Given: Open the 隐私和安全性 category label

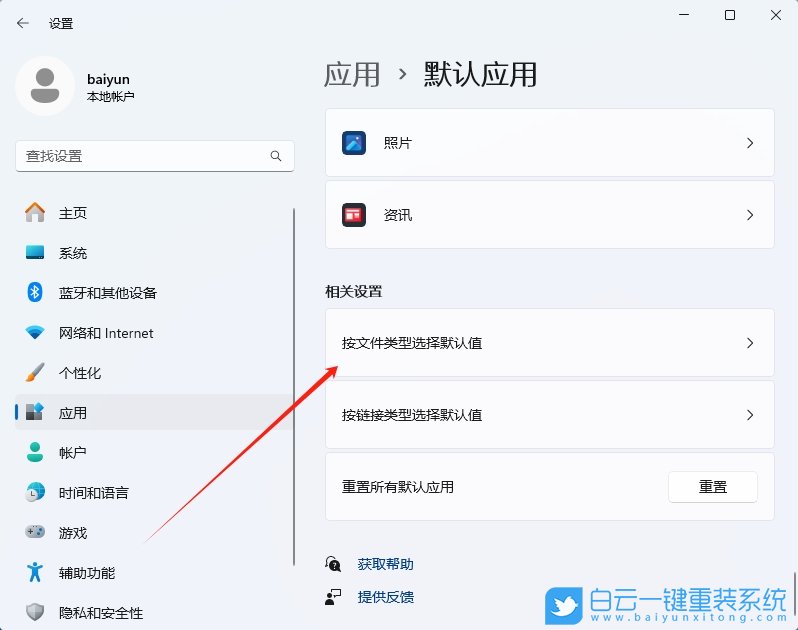Looking at the screenshot, I should click(101, 613).
